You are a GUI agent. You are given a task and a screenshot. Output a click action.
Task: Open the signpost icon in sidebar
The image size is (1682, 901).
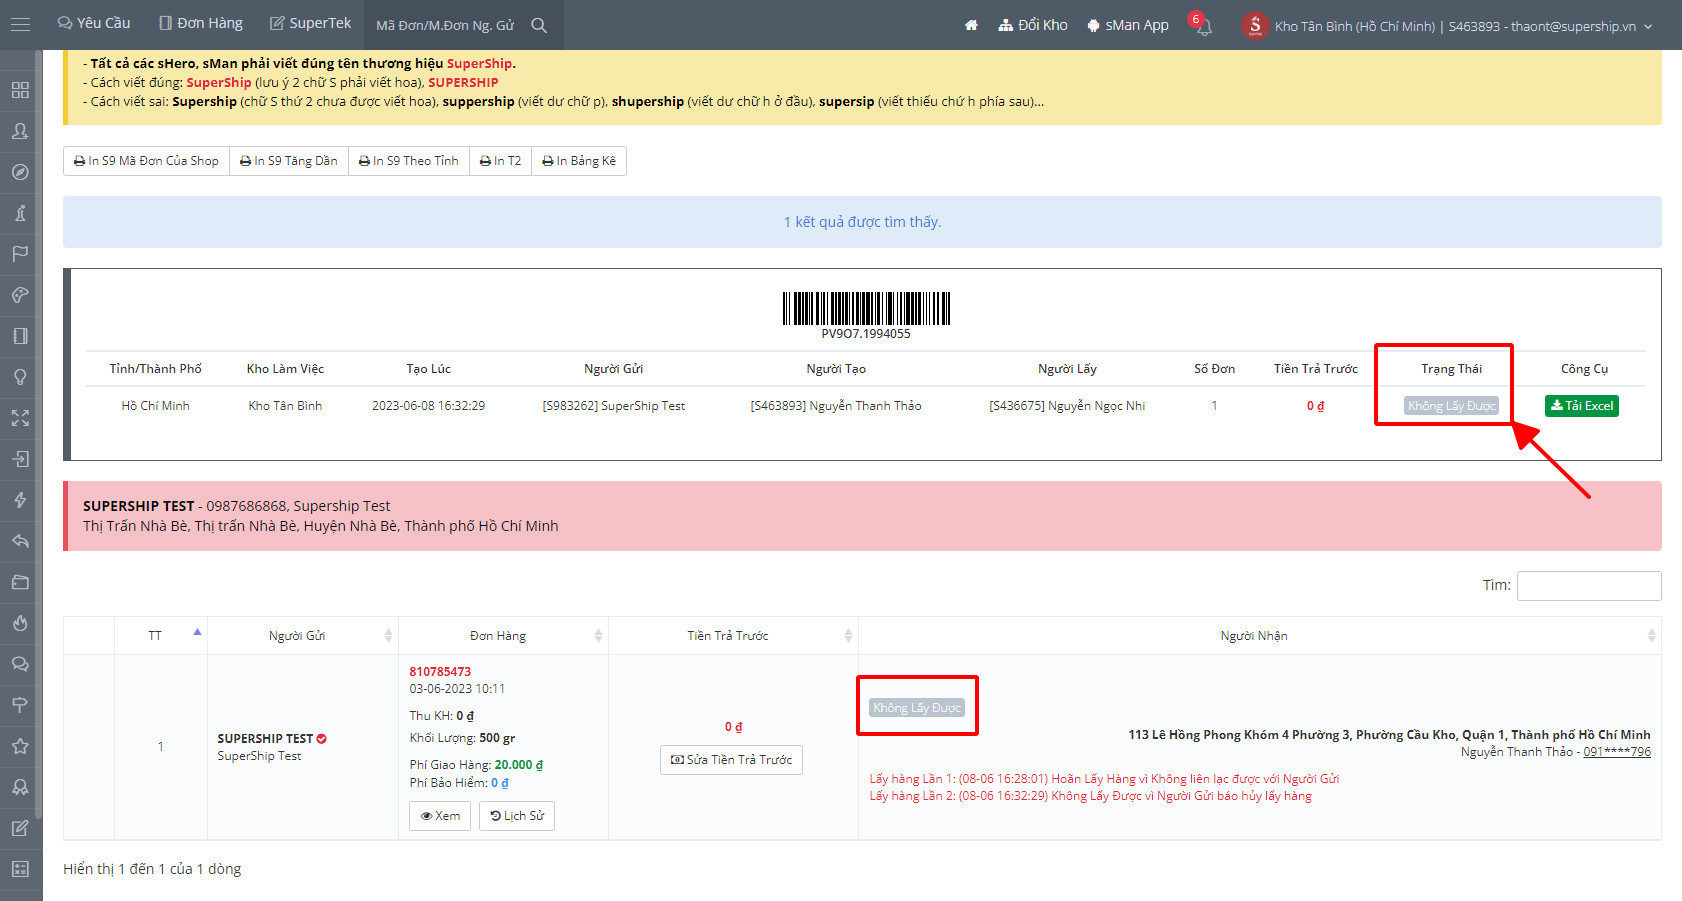[20, 705]
